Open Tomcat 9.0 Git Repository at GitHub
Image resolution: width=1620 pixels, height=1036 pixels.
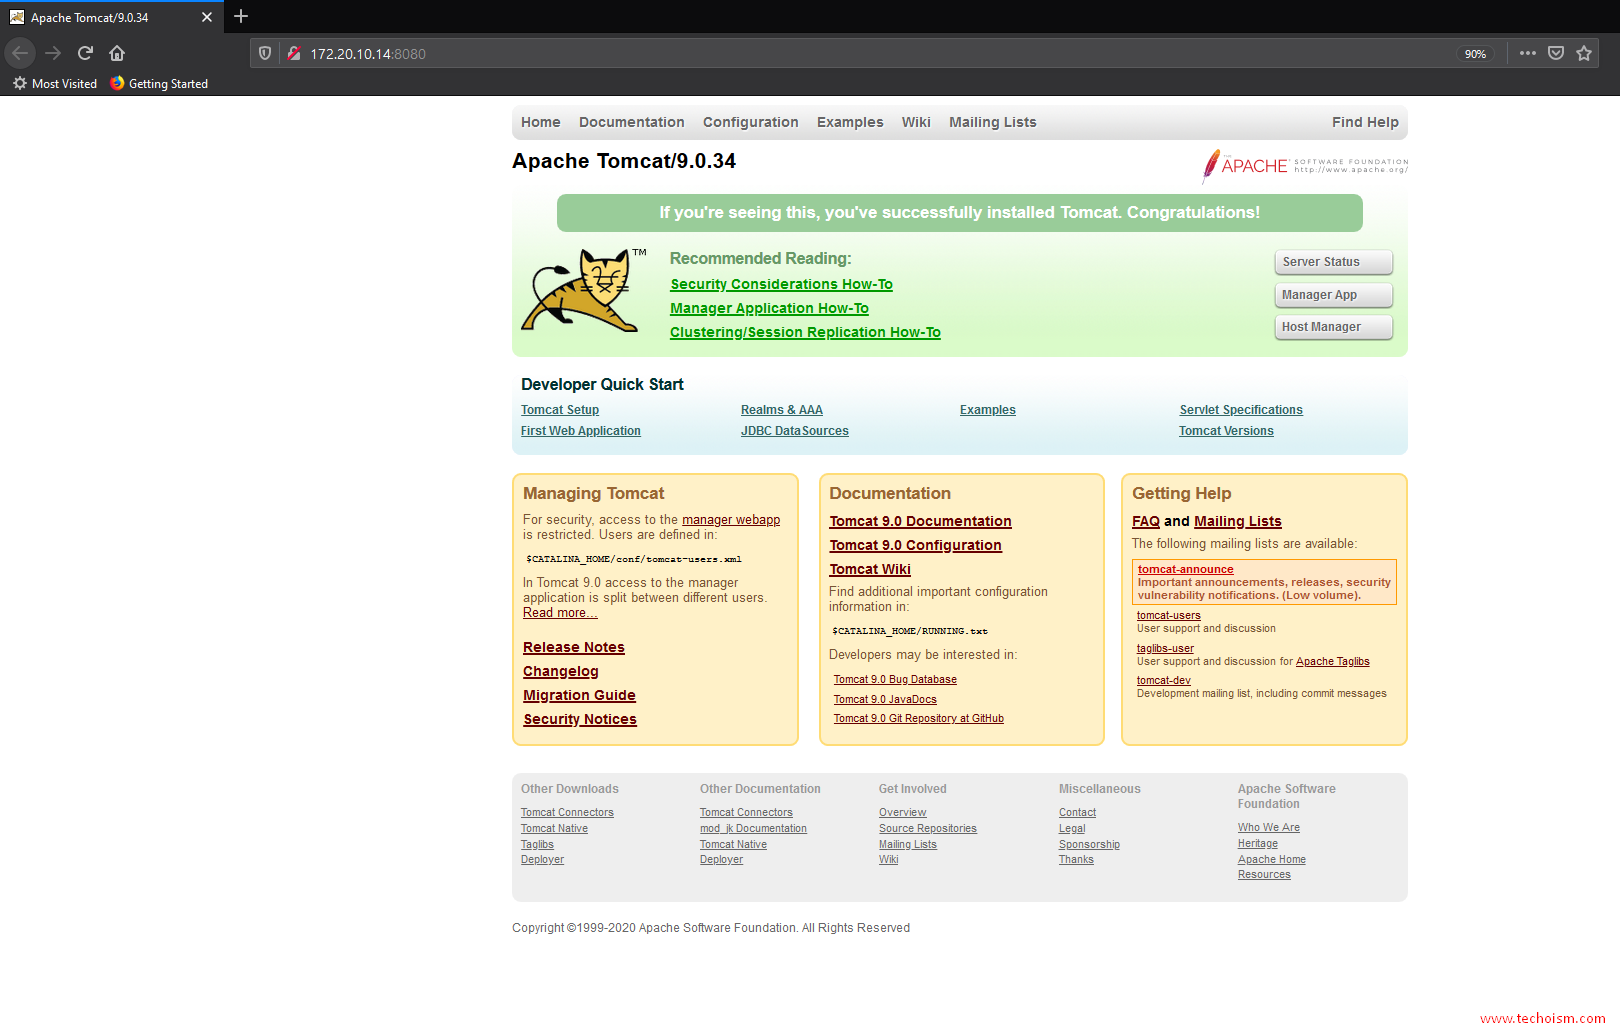[919, 719]
